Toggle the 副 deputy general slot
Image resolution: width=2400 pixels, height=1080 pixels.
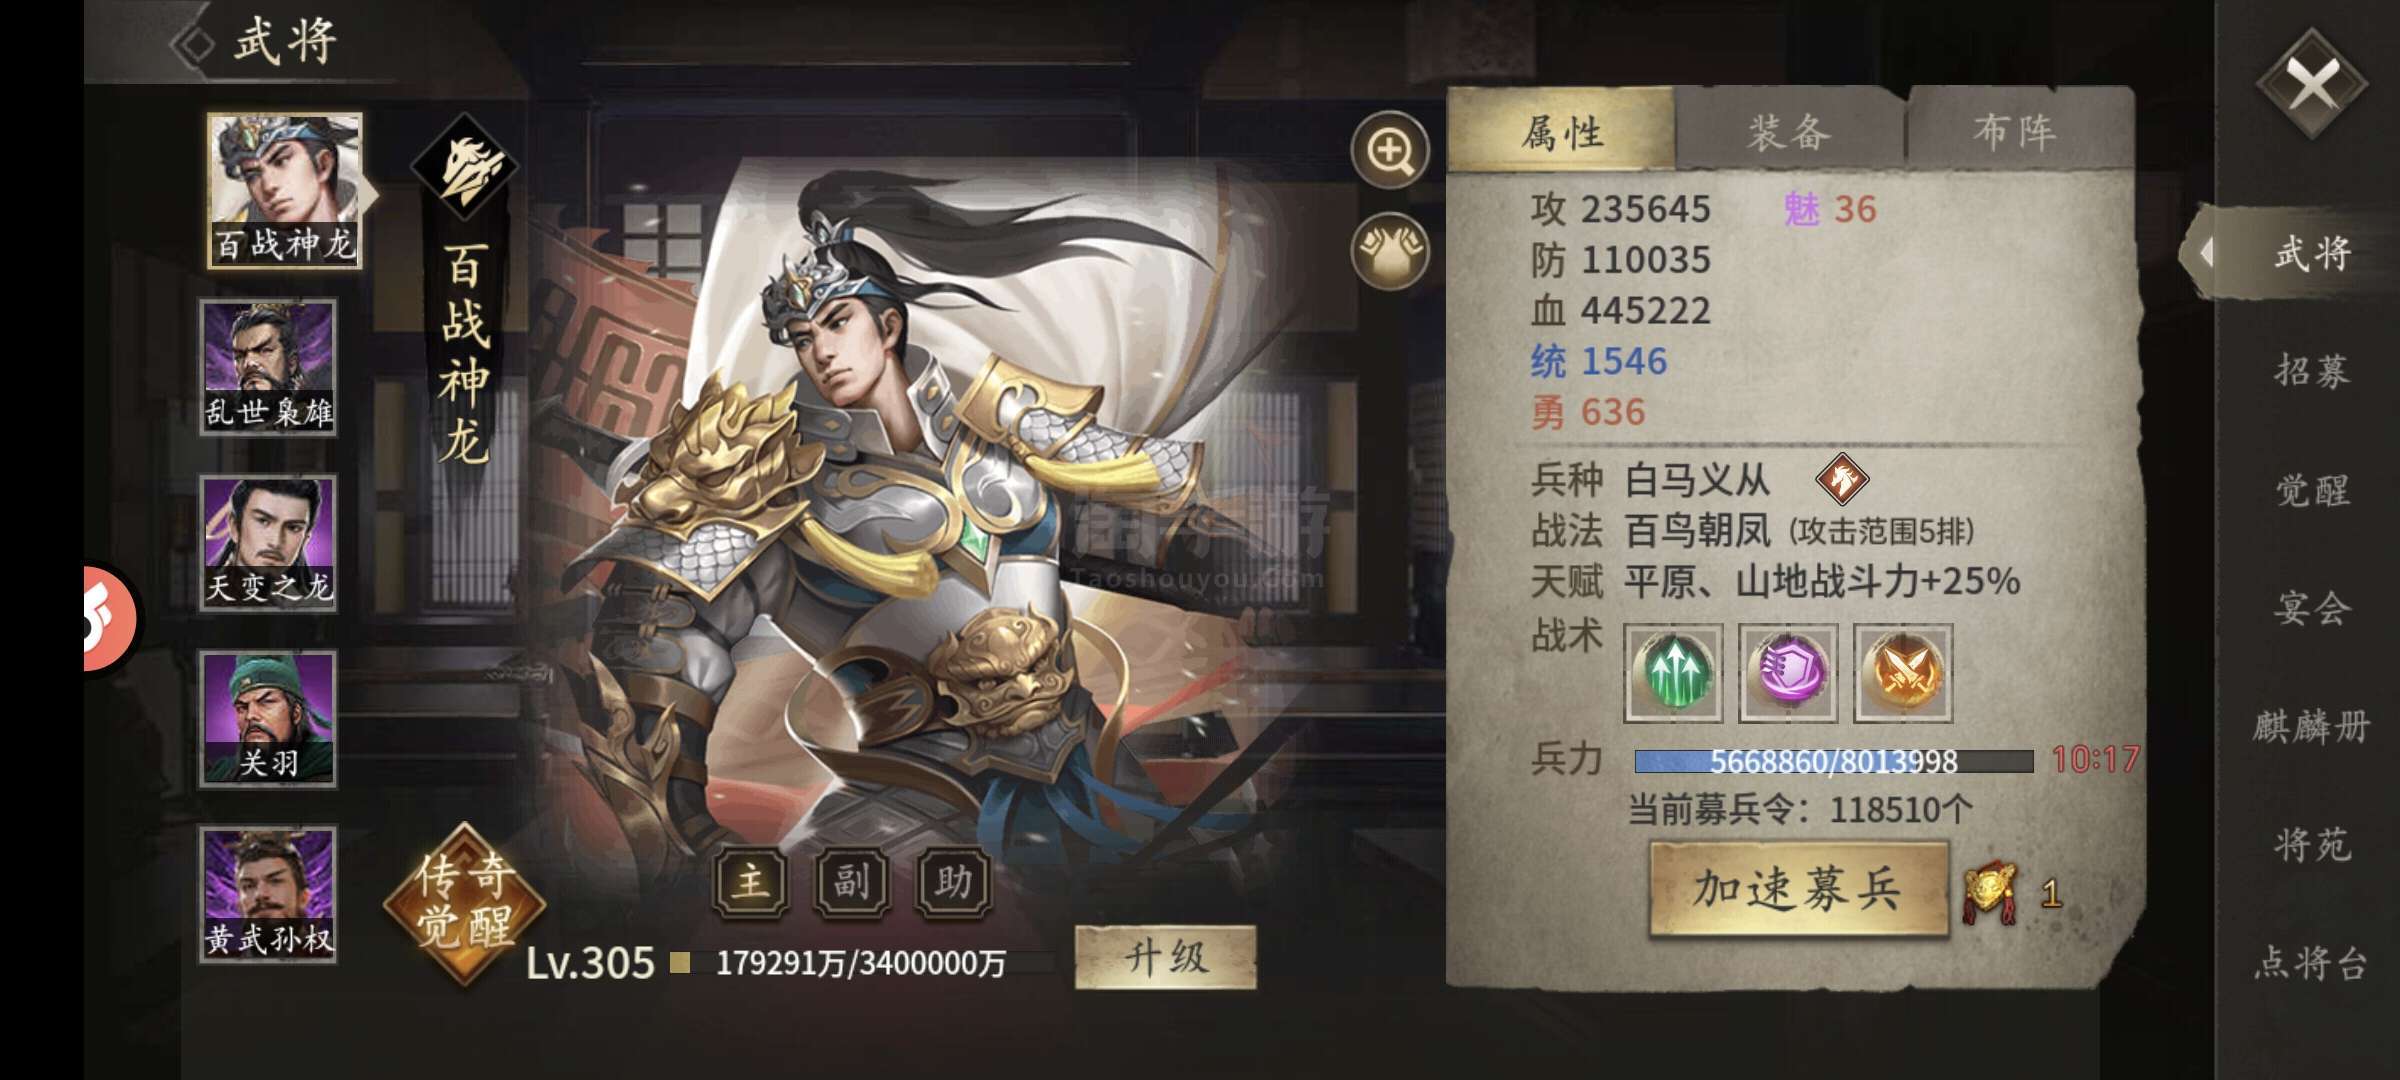(x=852, y=882)
